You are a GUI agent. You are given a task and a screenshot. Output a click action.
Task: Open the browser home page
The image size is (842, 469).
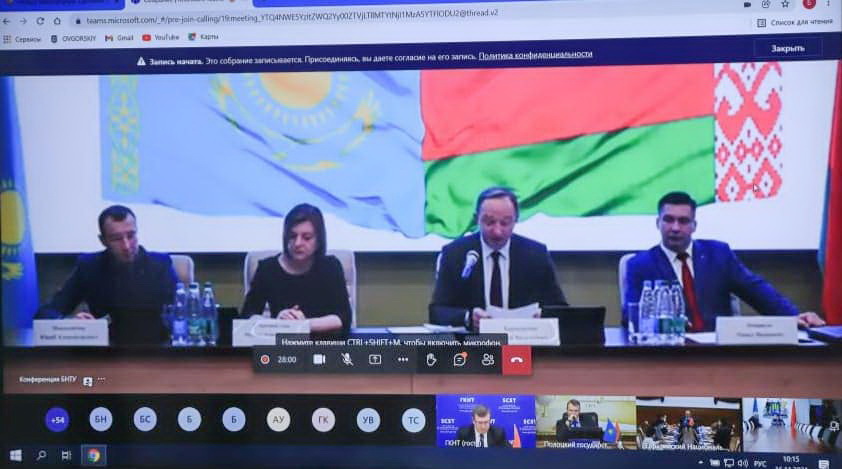pyautogui.click(x=57, y=21)
